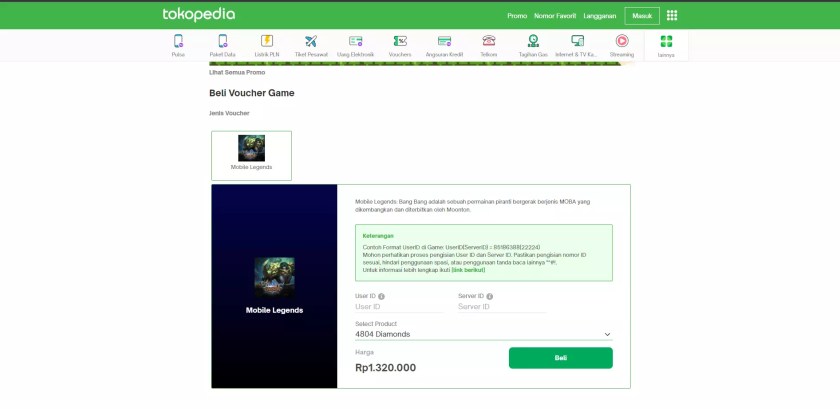The image size is (840, 409).
Task: Open the Angsuran Kredit card icon
Action: point(444,41)
